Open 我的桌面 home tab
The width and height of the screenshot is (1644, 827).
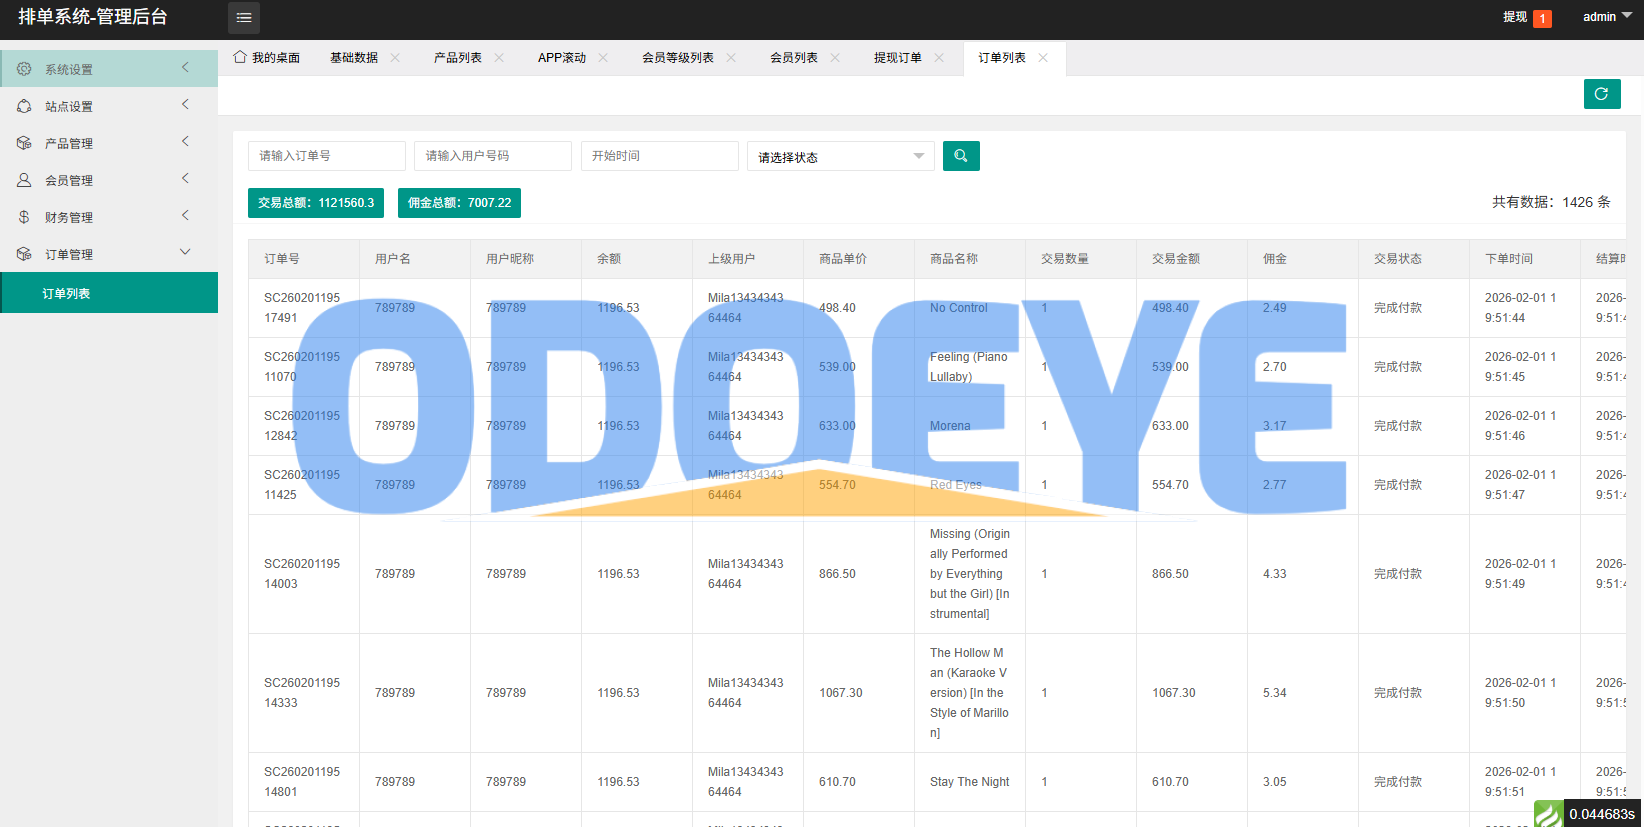click(267, 58)
